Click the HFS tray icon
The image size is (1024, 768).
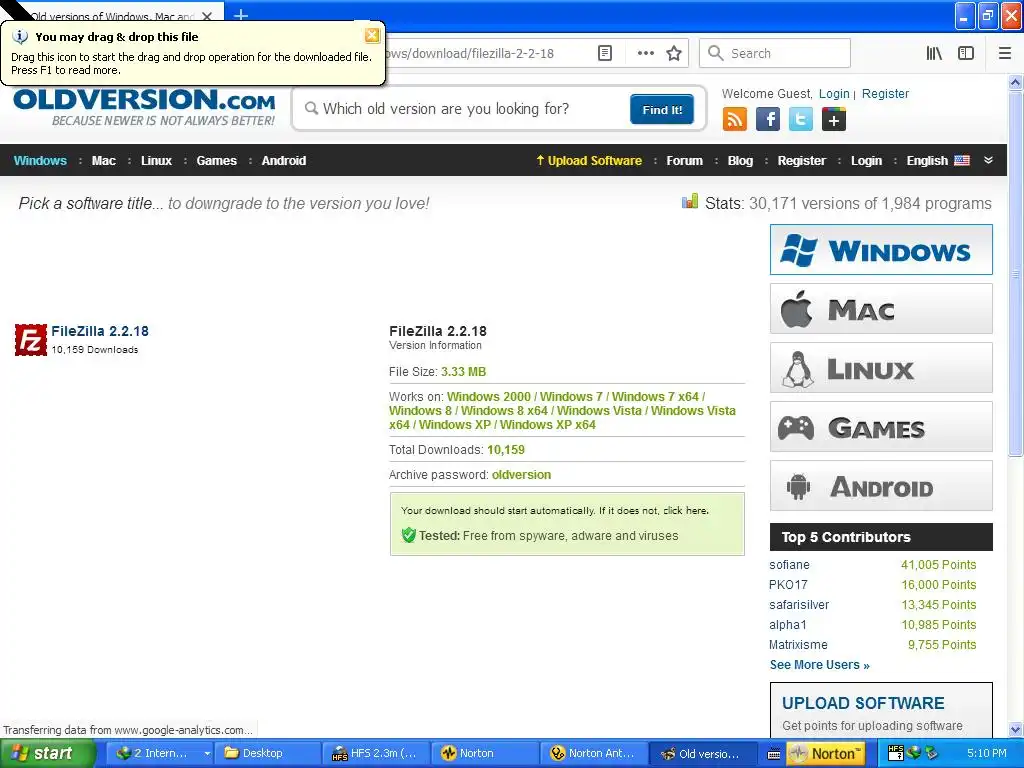(x=896, y=752)
